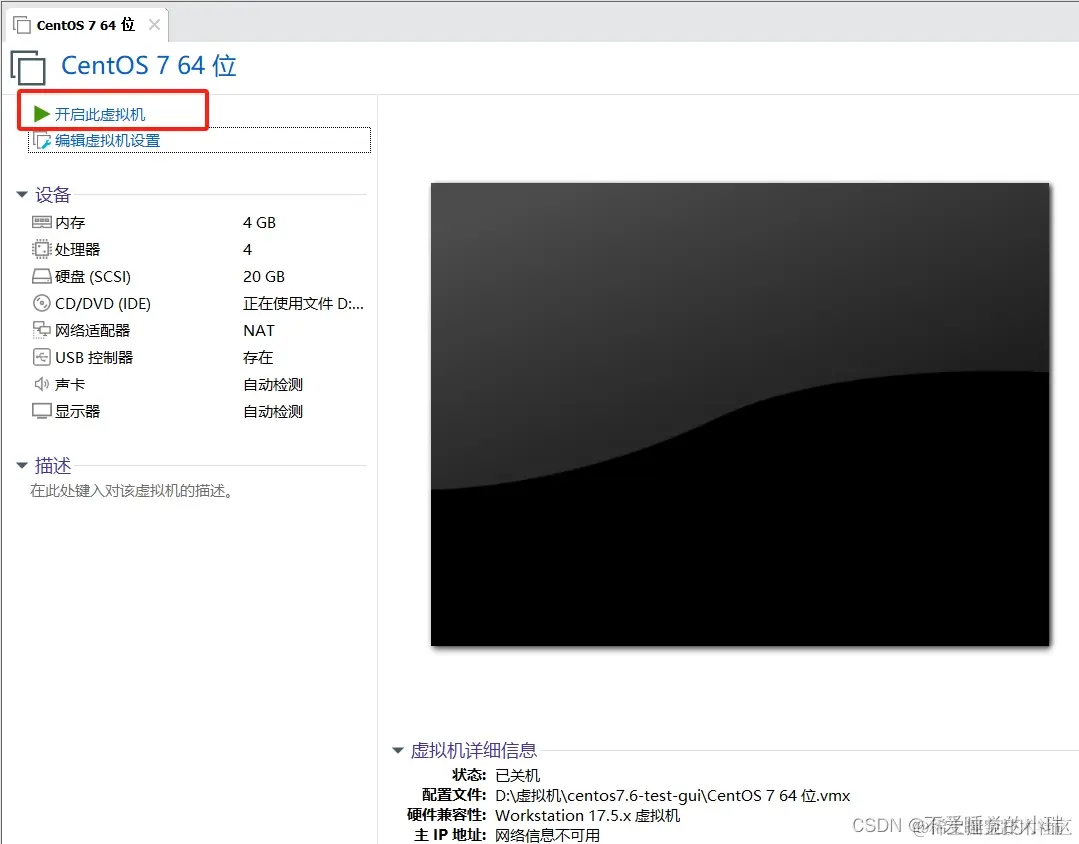Select the 显示器 row label
This screenshot has width=1079, height=844.
pos(78,411)
